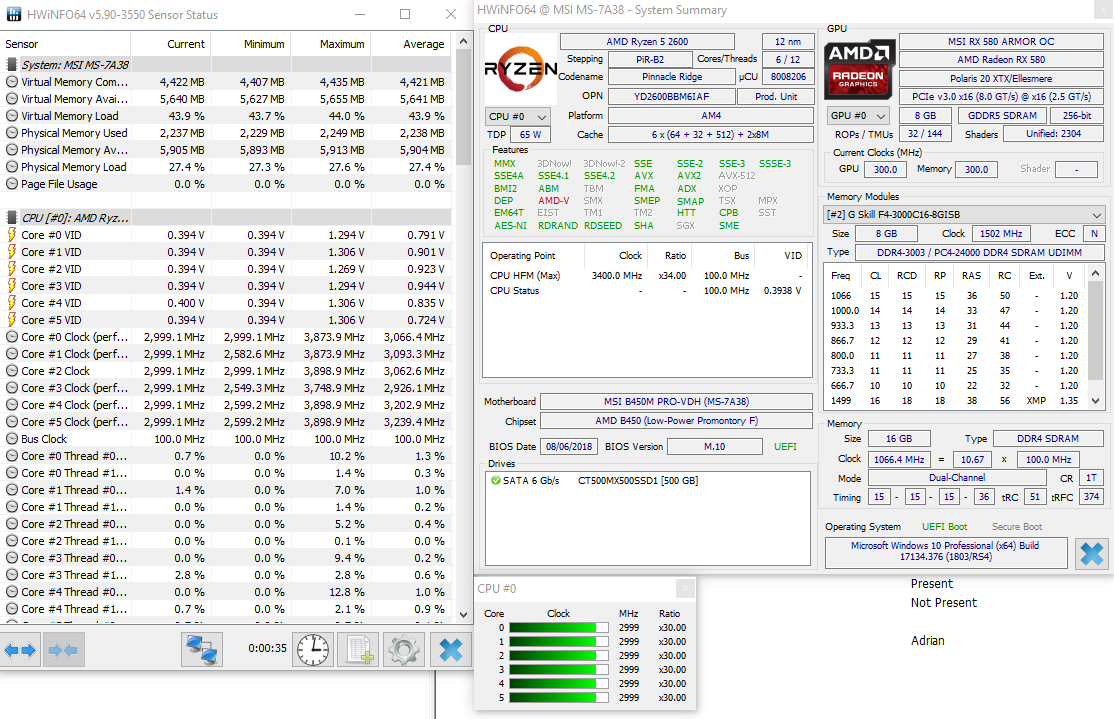Image resolution: width=1114 pixels, height=719 pixels.
Task: Click the blue X button in System Summary
Action: pyautogui.click(x=1092, y=553)
